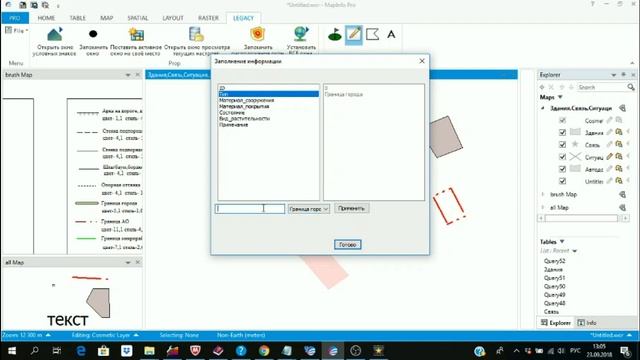640x360 pixels.
Task: Click options icon beside brush Map entry
Action: tap(622, 195)
